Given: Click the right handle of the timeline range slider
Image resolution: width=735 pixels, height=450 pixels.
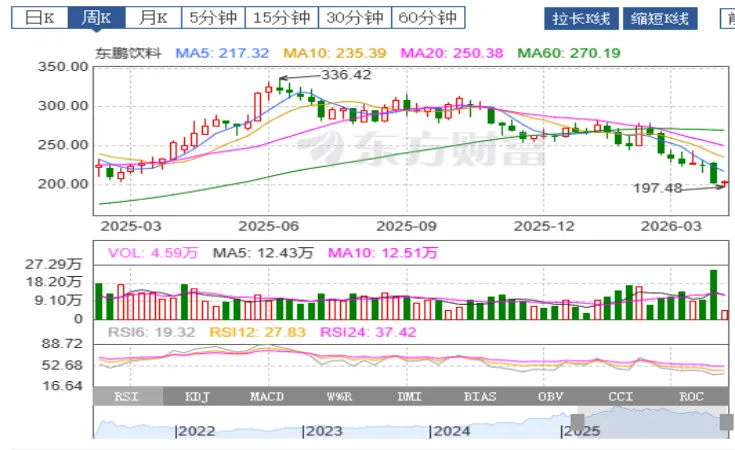Looking at the screenshot, I should pos(727,421).
